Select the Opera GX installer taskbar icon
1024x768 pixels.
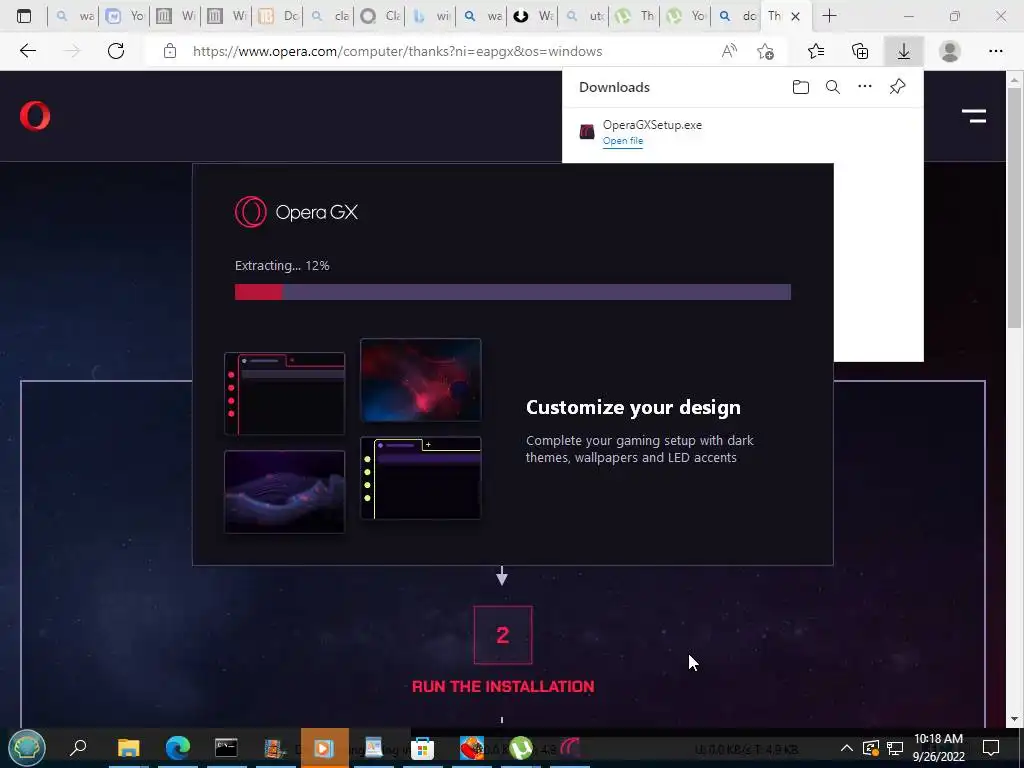pos(569,748)
